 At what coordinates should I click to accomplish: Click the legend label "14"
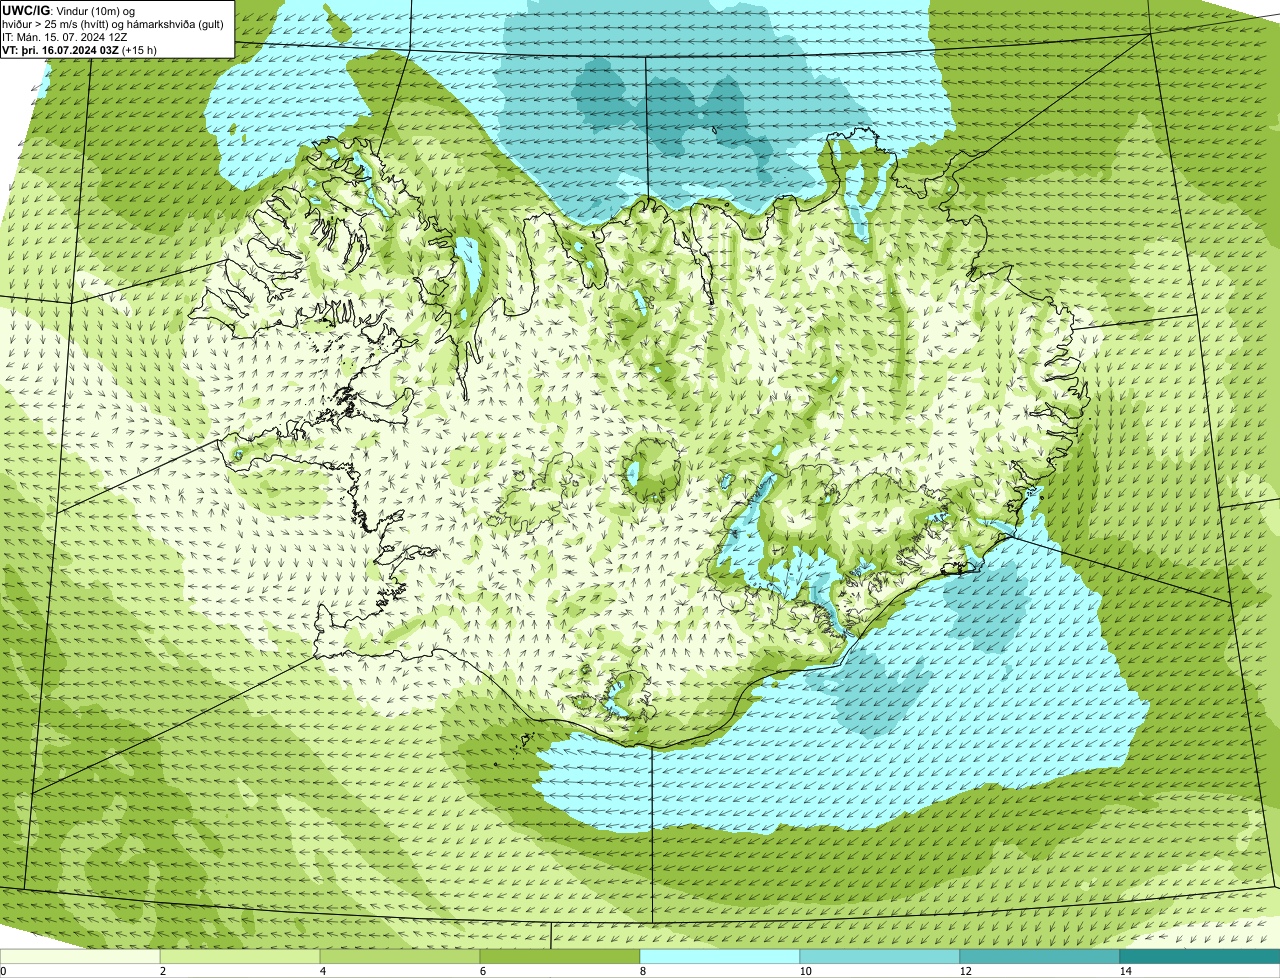click(1125, 971)
